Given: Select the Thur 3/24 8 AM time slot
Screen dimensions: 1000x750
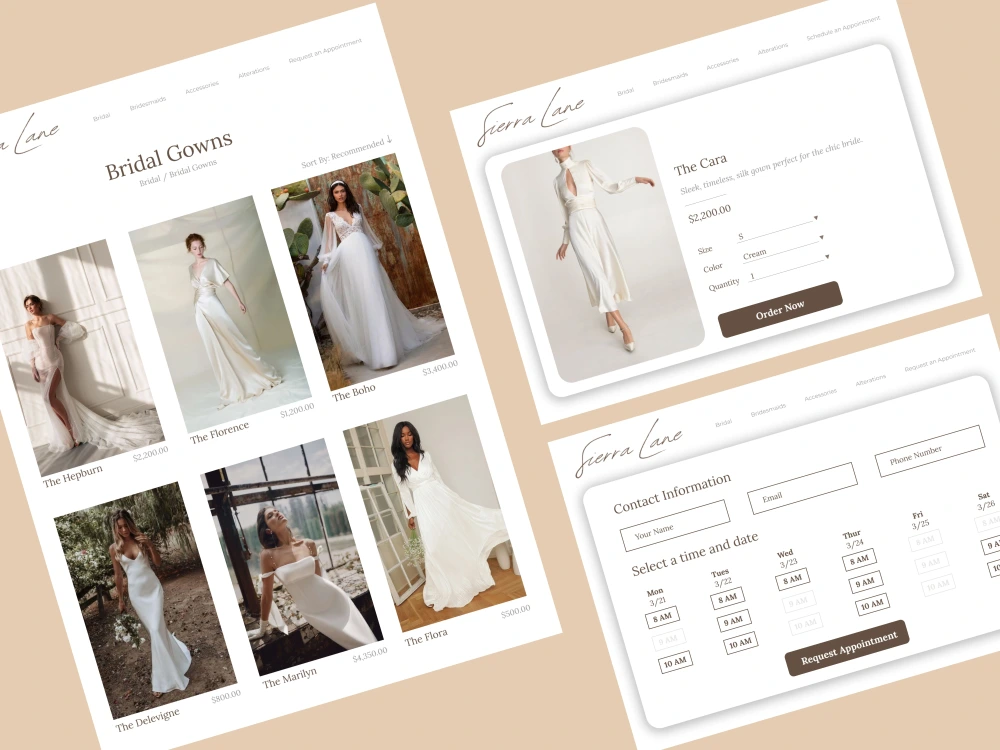Looking at the screenshot, I should [x=858, y=560].
